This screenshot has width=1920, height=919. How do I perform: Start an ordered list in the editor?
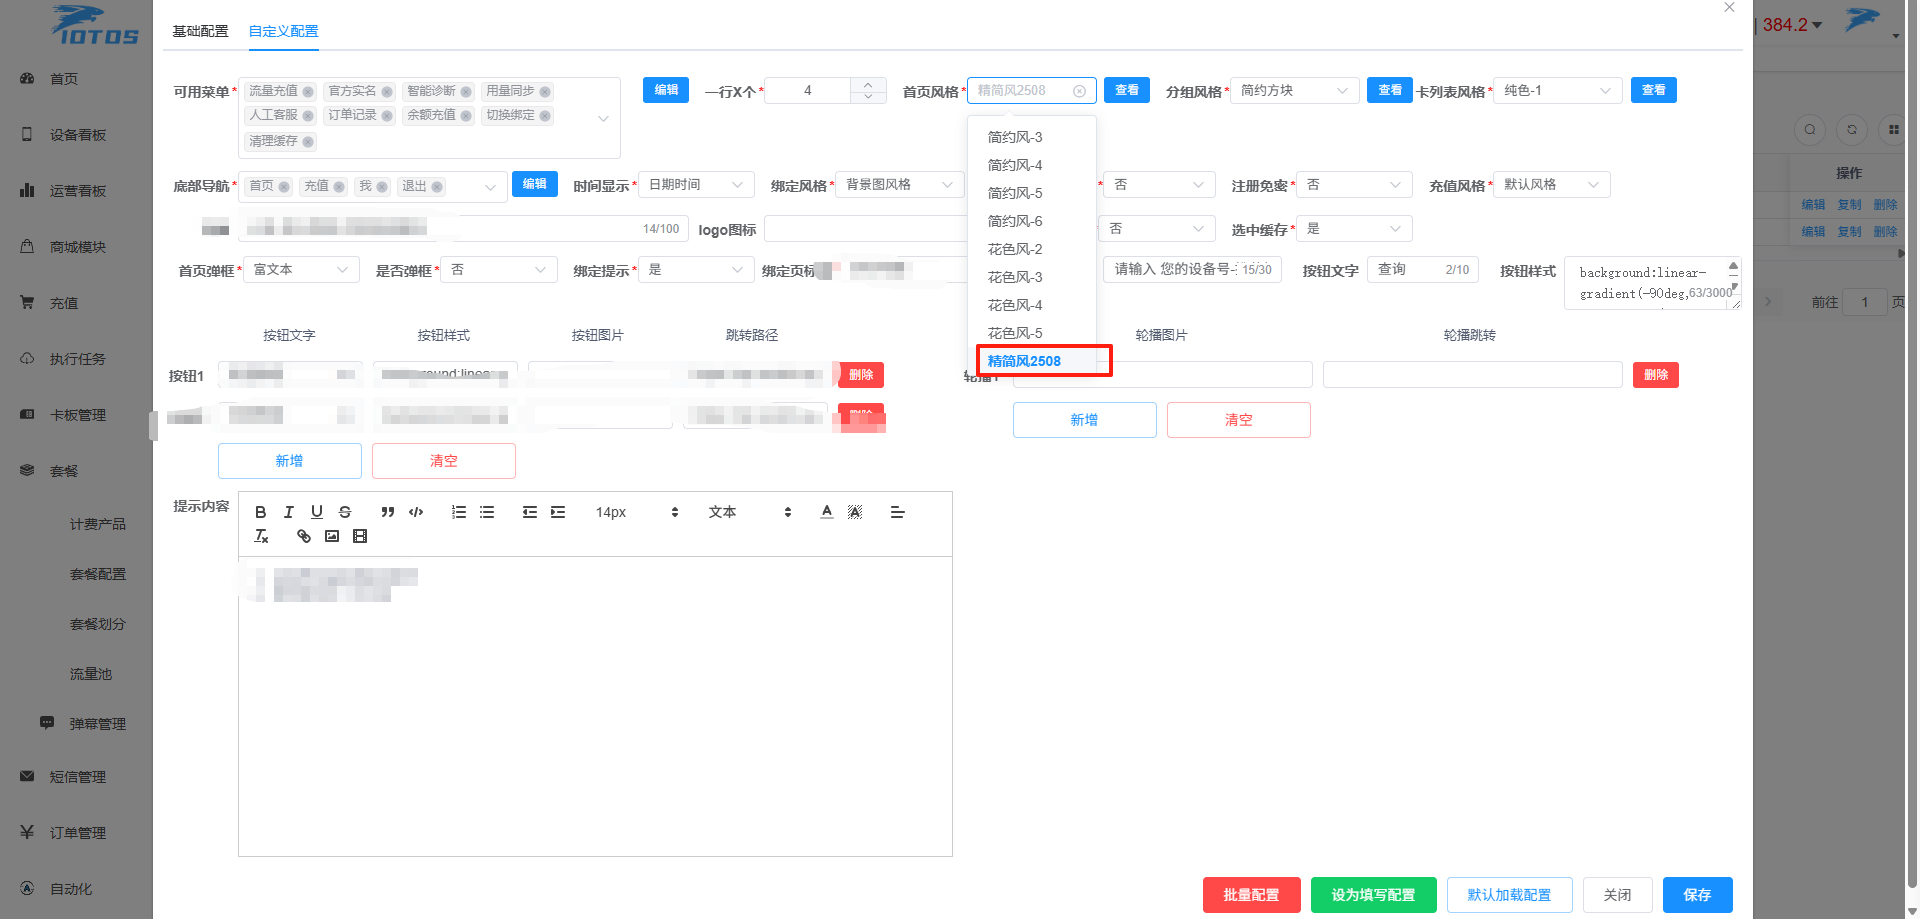(x=459, y=512)
